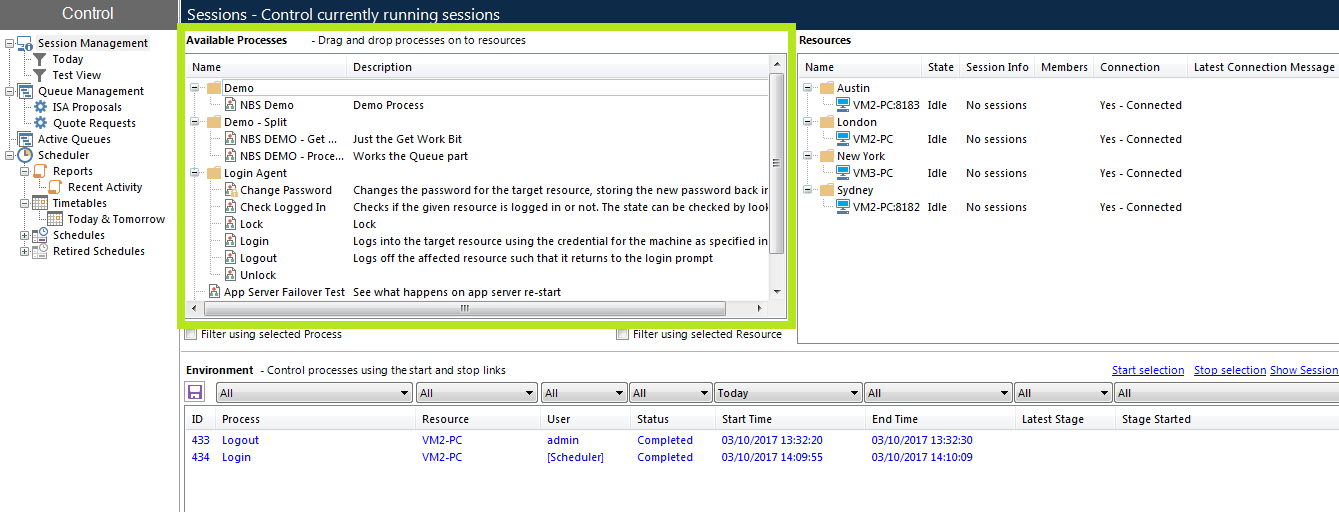Click the gear icon for Quote Requests
Screen dimensions: 1339x512
tap(40, 123)
